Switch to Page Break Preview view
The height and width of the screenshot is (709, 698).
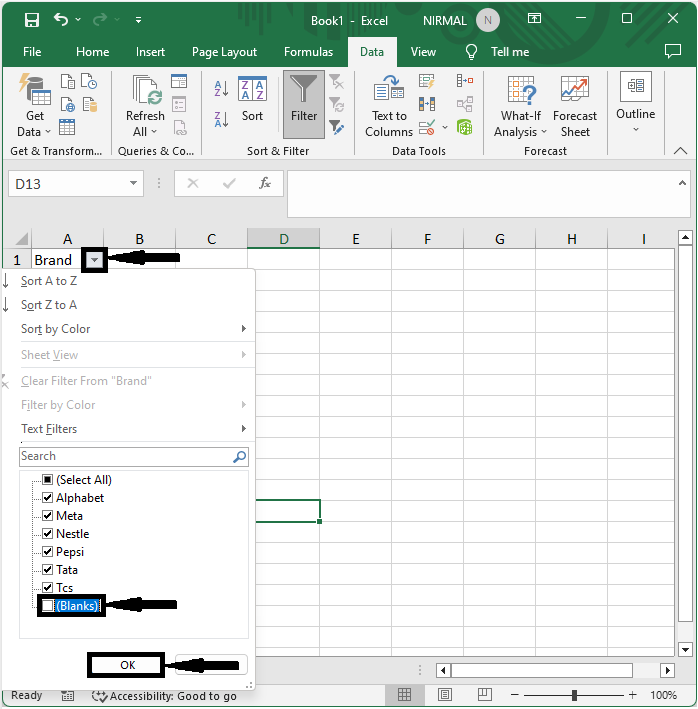pyautogui.click(x=485, y=695)
